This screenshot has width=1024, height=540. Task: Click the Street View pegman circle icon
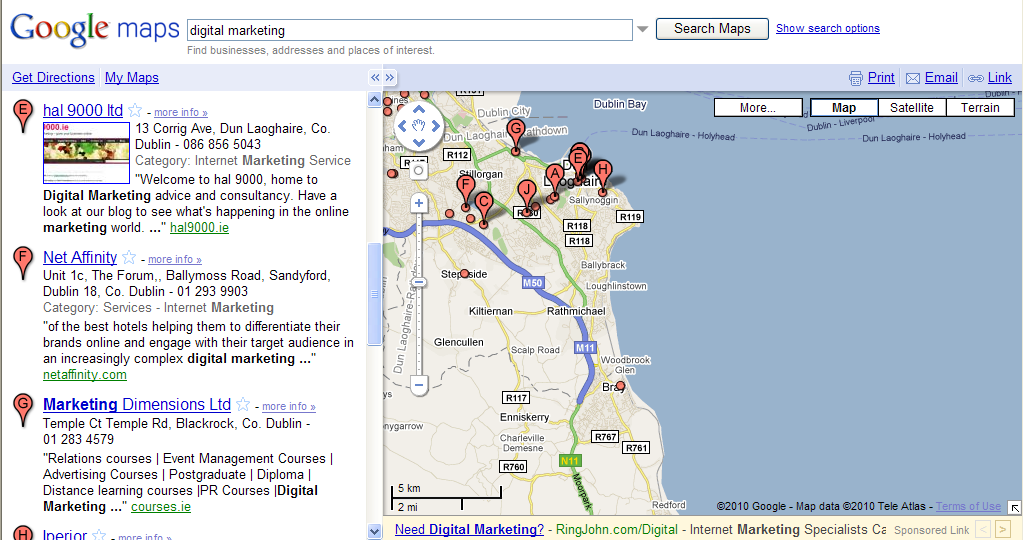(x=419, y=171)
